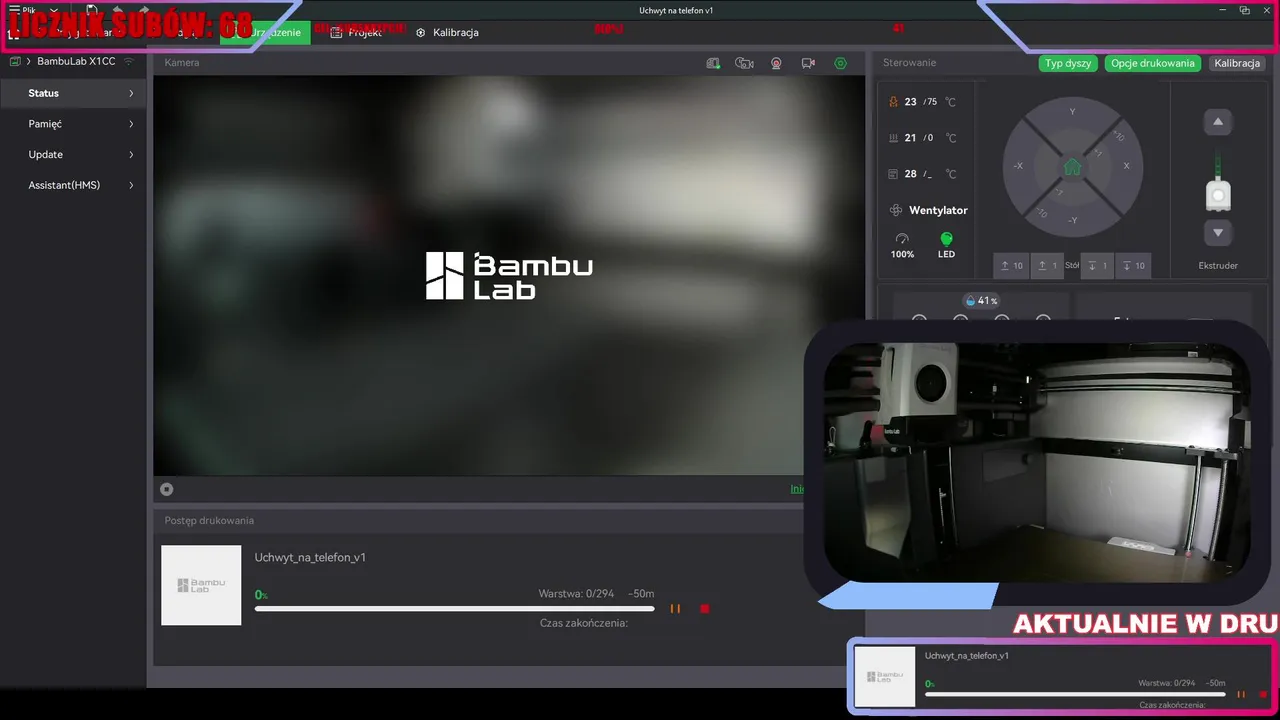1280x720 pixels.
Task: Click the Typ dyszy button
Action: point(1068,63)
